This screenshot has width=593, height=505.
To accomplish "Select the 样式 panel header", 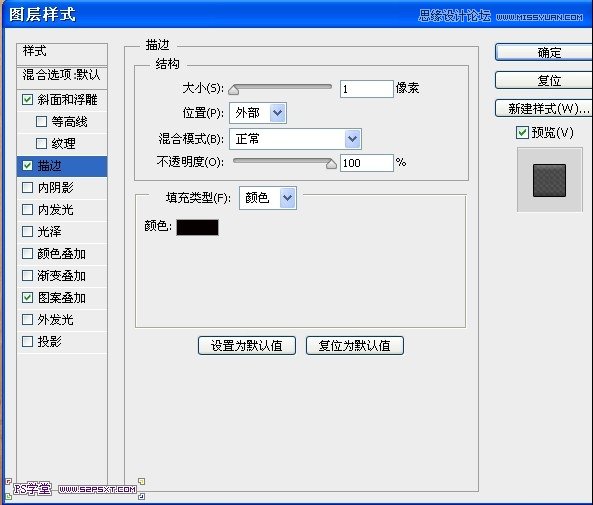I will pyautogui.click(x=62, y=54).
